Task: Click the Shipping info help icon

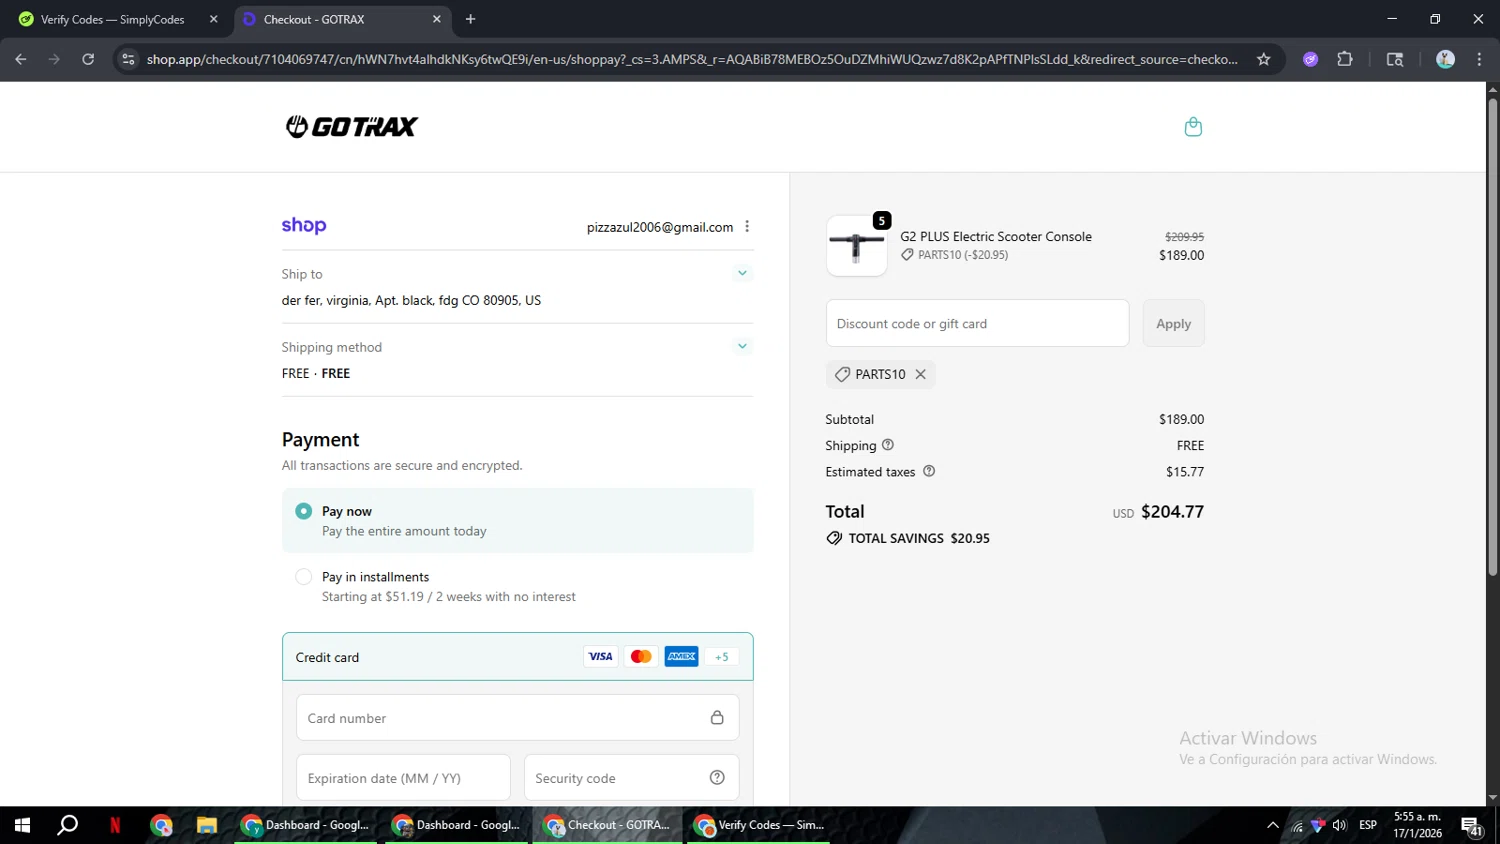Action: pos(888,445)
